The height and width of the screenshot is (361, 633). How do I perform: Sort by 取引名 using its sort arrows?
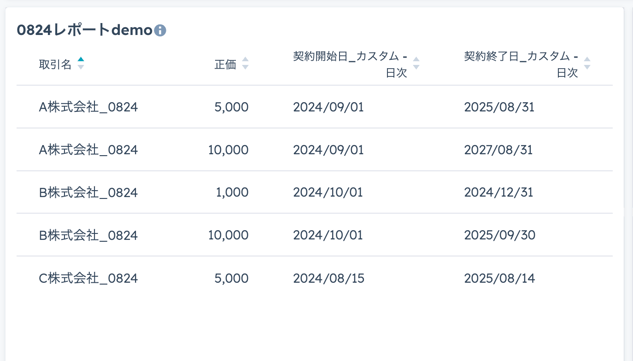click(81, 63)
